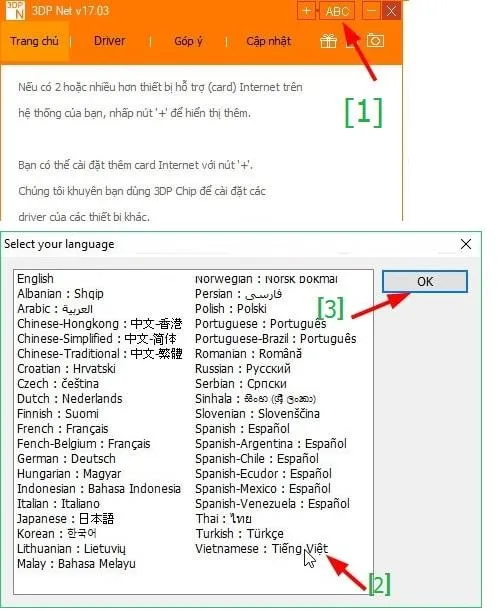Select the Korean language entry
Viewport: 504px width, 611px height.
pos(57,534)
